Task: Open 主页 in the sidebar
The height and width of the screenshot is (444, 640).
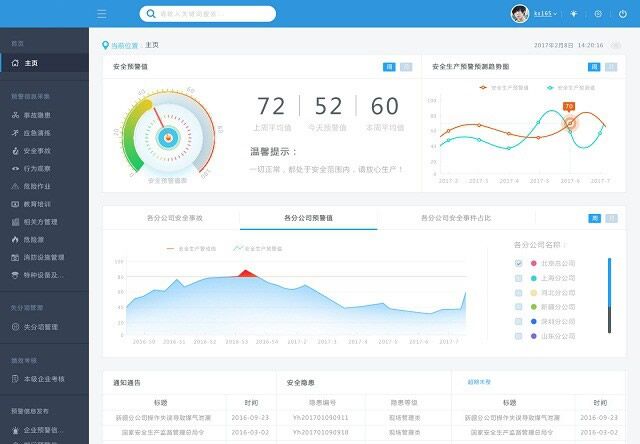Action: (x=44, y=63)
